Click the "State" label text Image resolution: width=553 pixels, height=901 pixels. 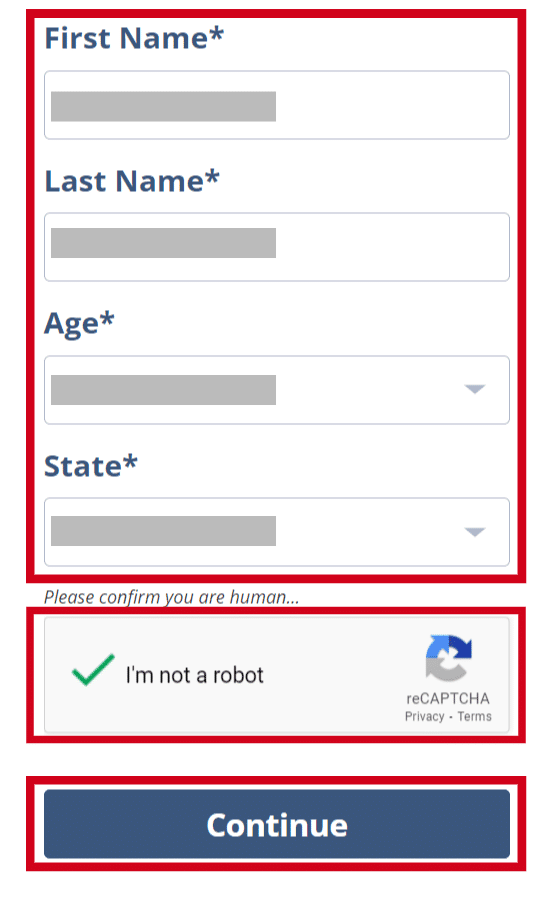coord(83,466)
